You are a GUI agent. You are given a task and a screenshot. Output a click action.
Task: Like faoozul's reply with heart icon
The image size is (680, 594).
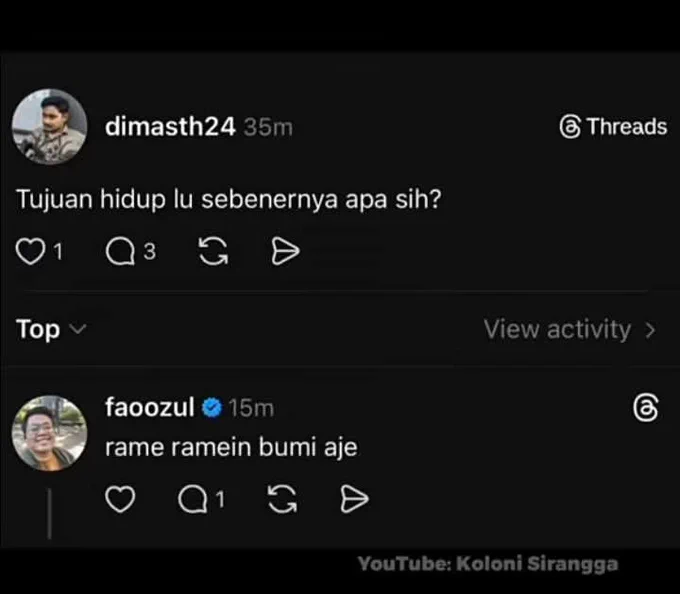pyautogui.click(x=120, y=499)
